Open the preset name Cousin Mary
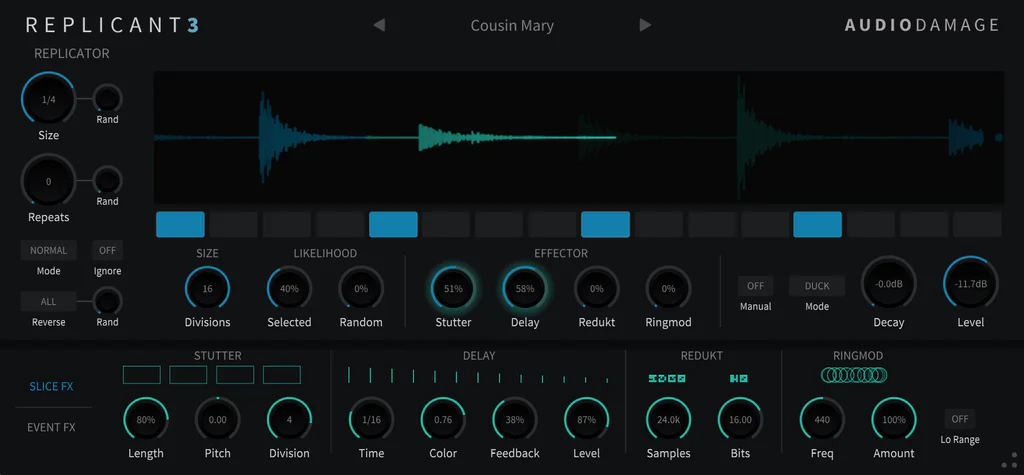This screenshot has width=1024, height=475. click(512, 26)
